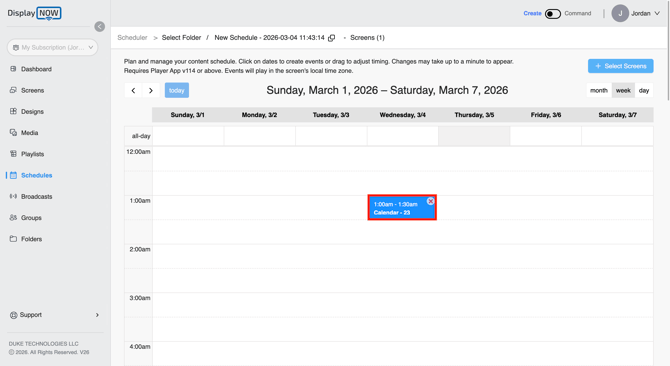Image resolution: width=670 pixels, height=366 pixels.
Task: Open the Jordan account dropdown arrow
Action: 657,13
